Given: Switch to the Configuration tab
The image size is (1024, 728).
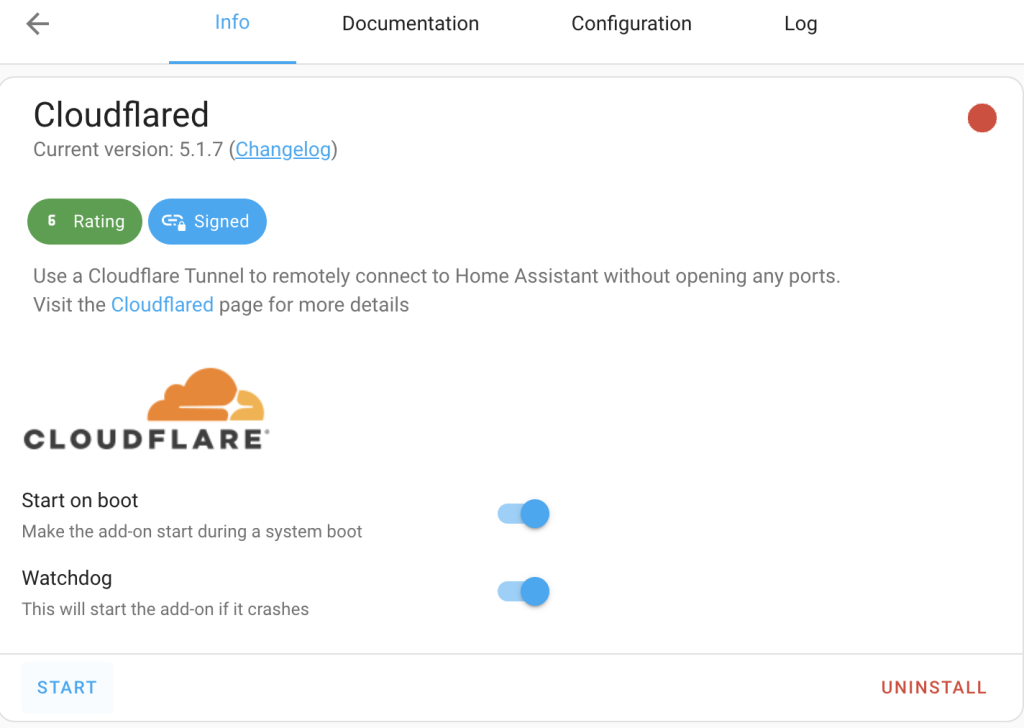Looking at the screenshot, I should (x=631, y=24).
